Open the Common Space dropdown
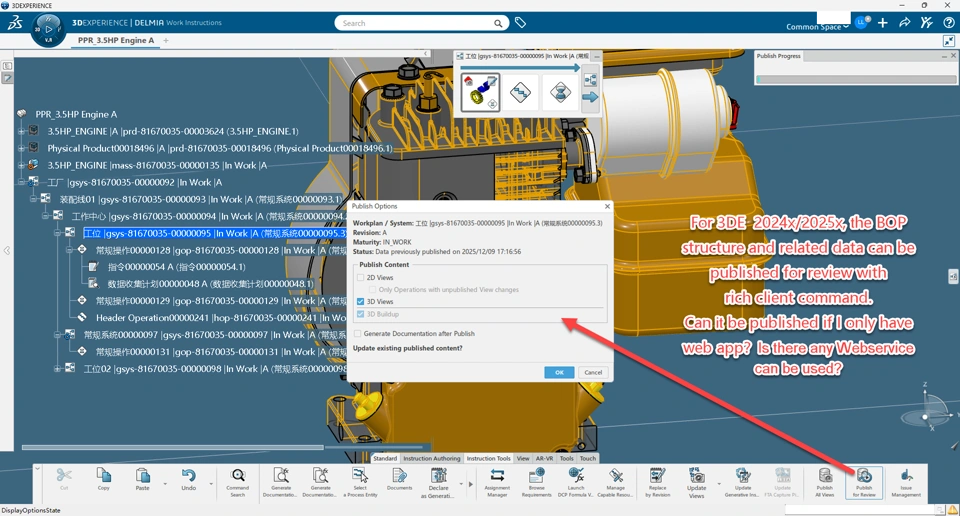 coord(817,26)
